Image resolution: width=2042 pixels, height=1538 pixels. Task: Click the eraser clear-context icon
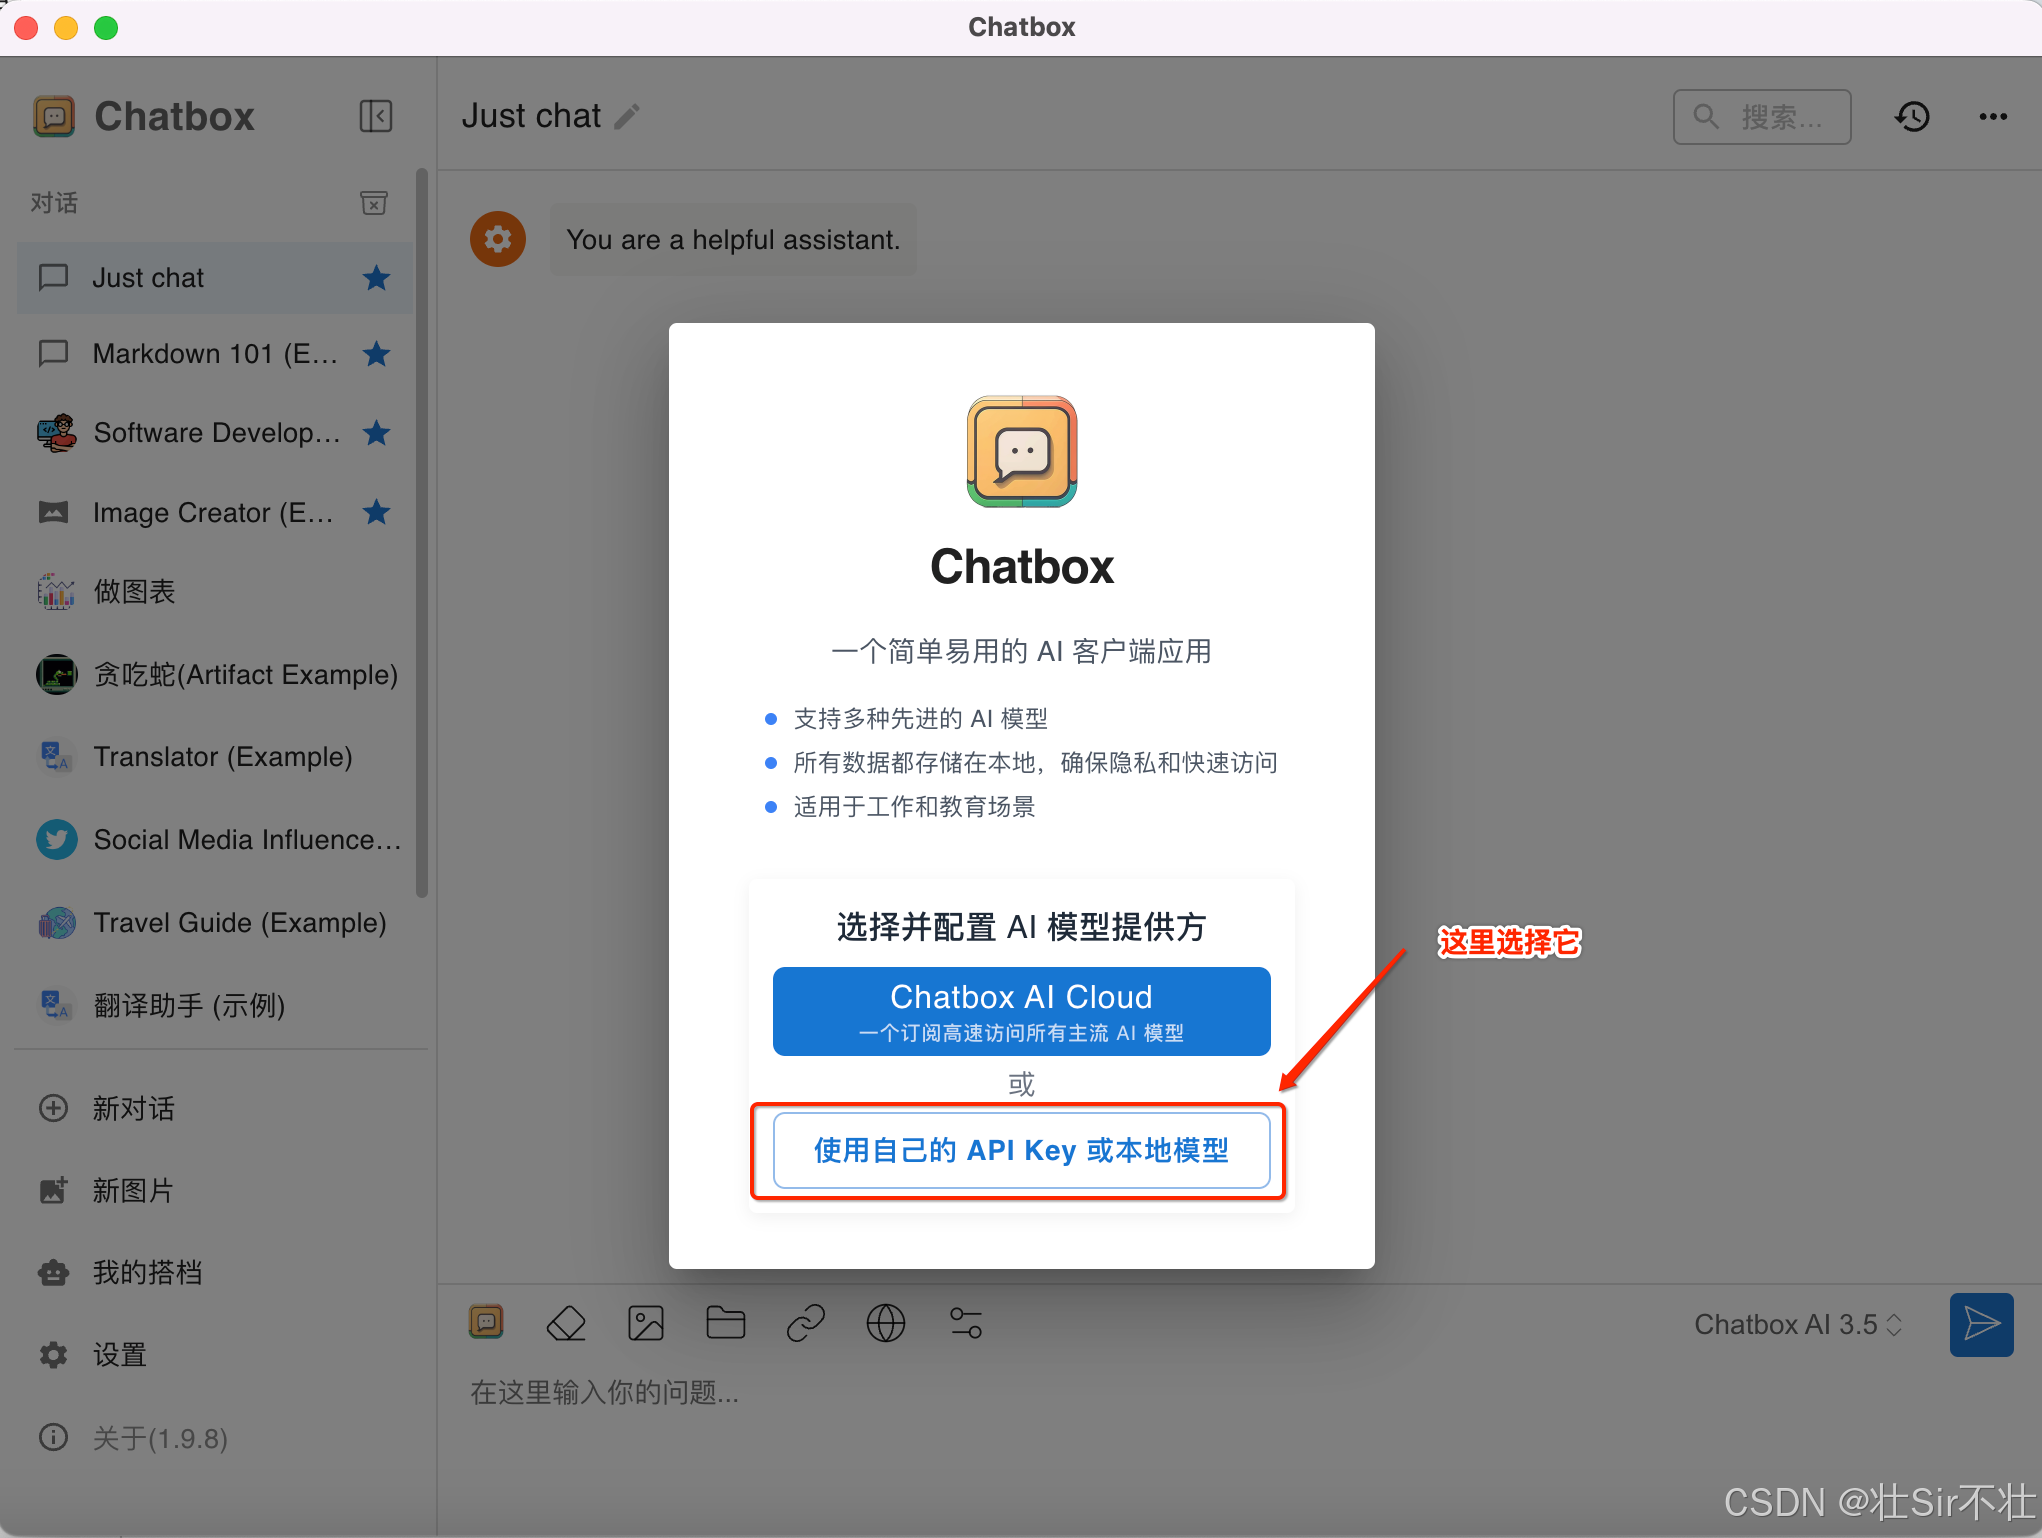[x=566, y=1323]
